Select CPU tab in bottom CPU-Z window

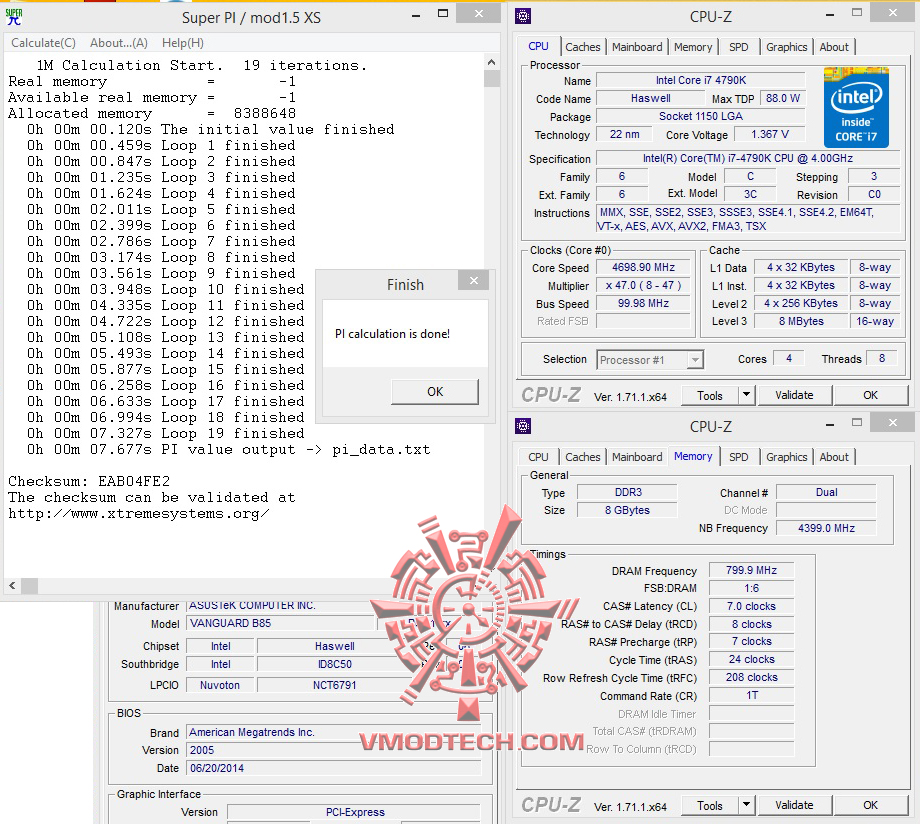pos(538,457)
